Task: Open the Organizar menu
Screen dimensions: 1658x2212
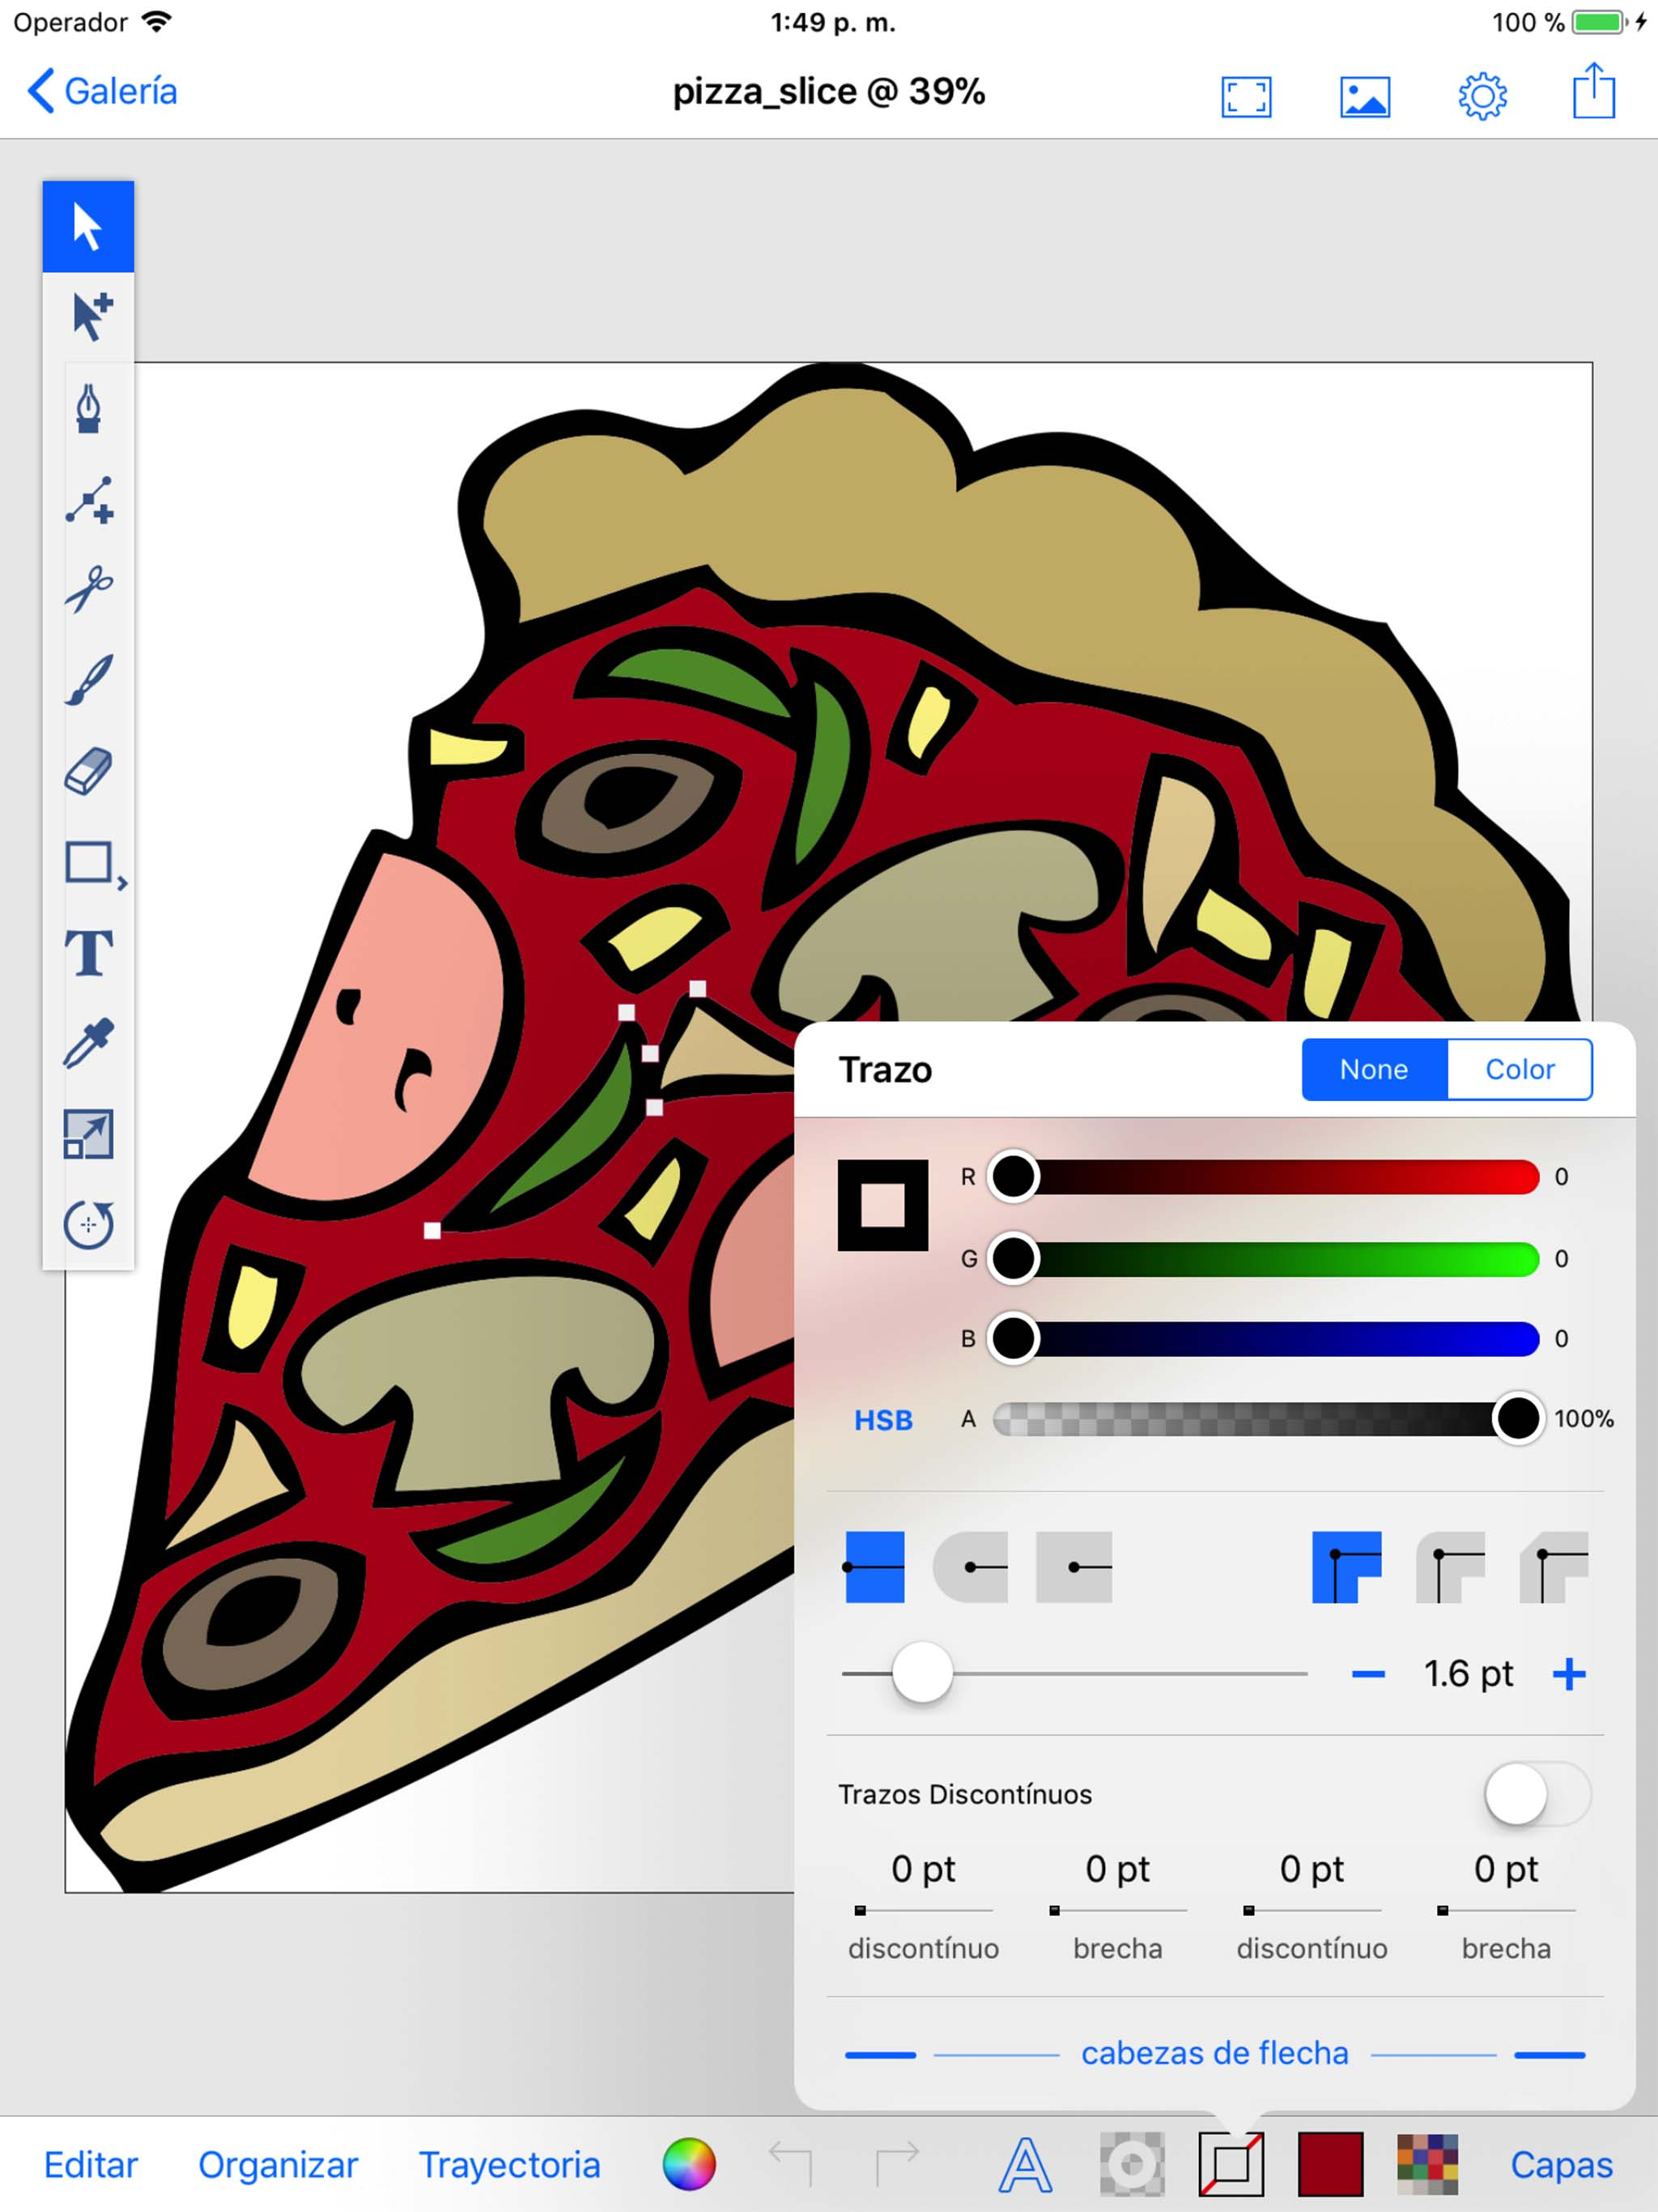Action: coord(278,2165)
